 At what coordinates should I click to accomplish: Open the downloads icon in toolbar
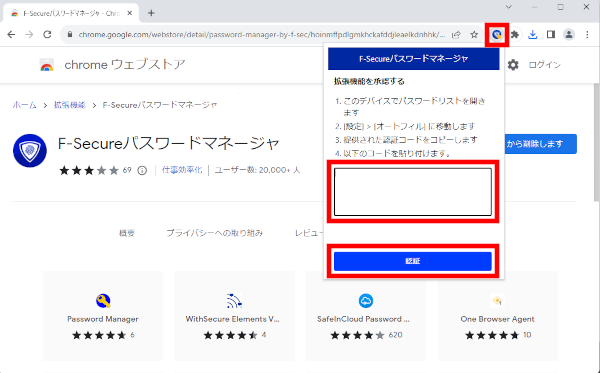coord(533,35)
